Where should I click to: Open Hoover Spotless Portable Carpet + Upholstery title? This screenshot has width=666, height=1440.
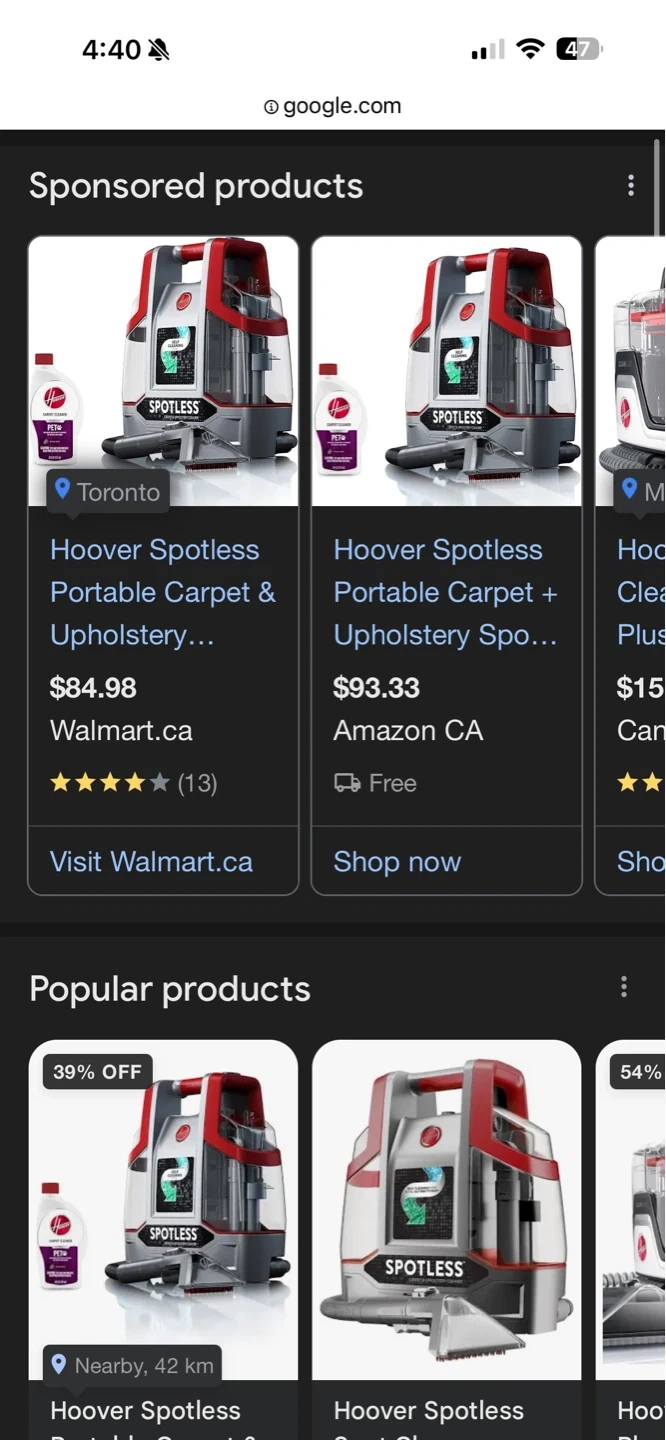(x=445, y=592)
